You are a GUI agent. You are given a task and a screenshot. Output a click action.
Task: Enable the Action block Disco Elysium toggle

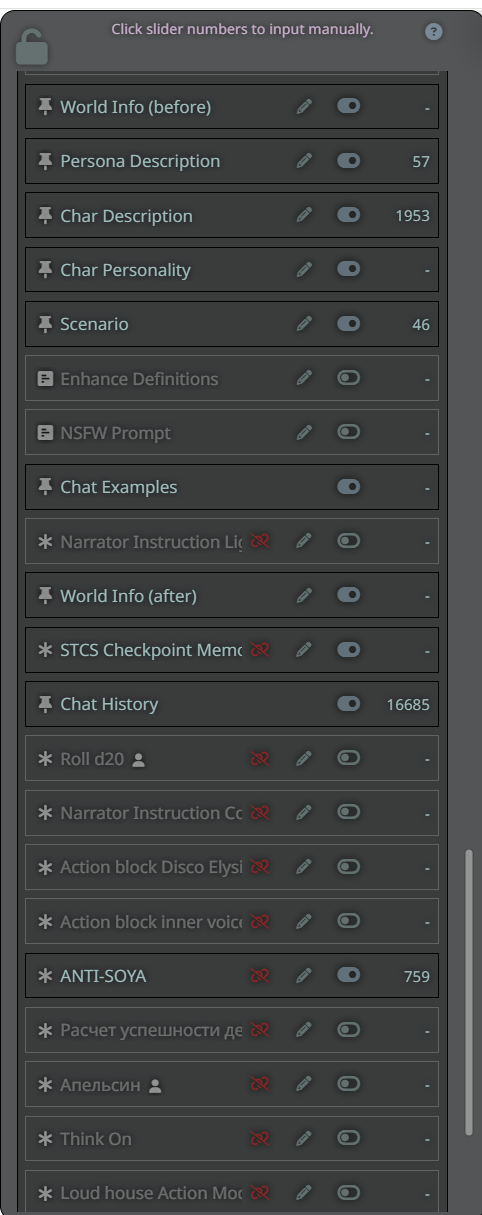click(348, 866)
